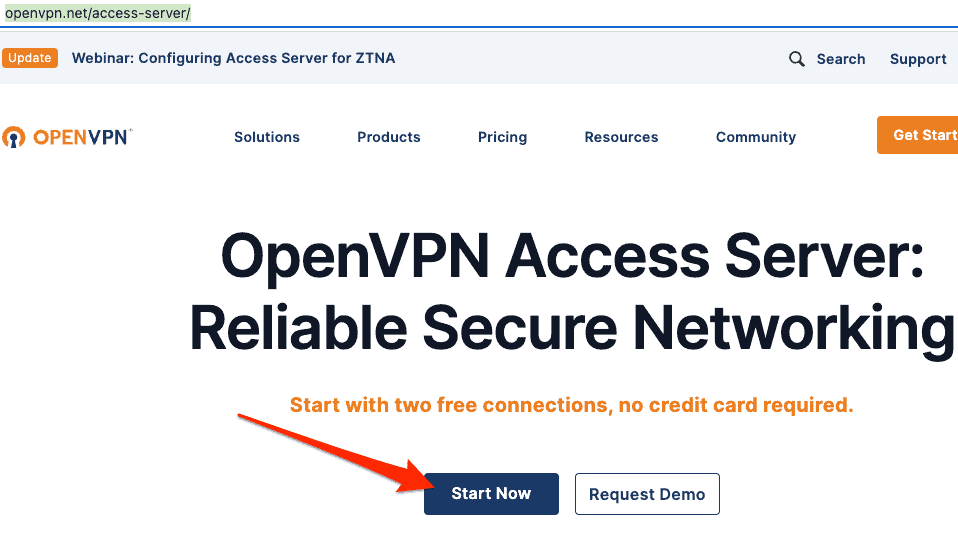Click the orange two free connections tagline
The width and height of the screenshot is (958, 542).
pyautogui.click(x=571, y=405)
